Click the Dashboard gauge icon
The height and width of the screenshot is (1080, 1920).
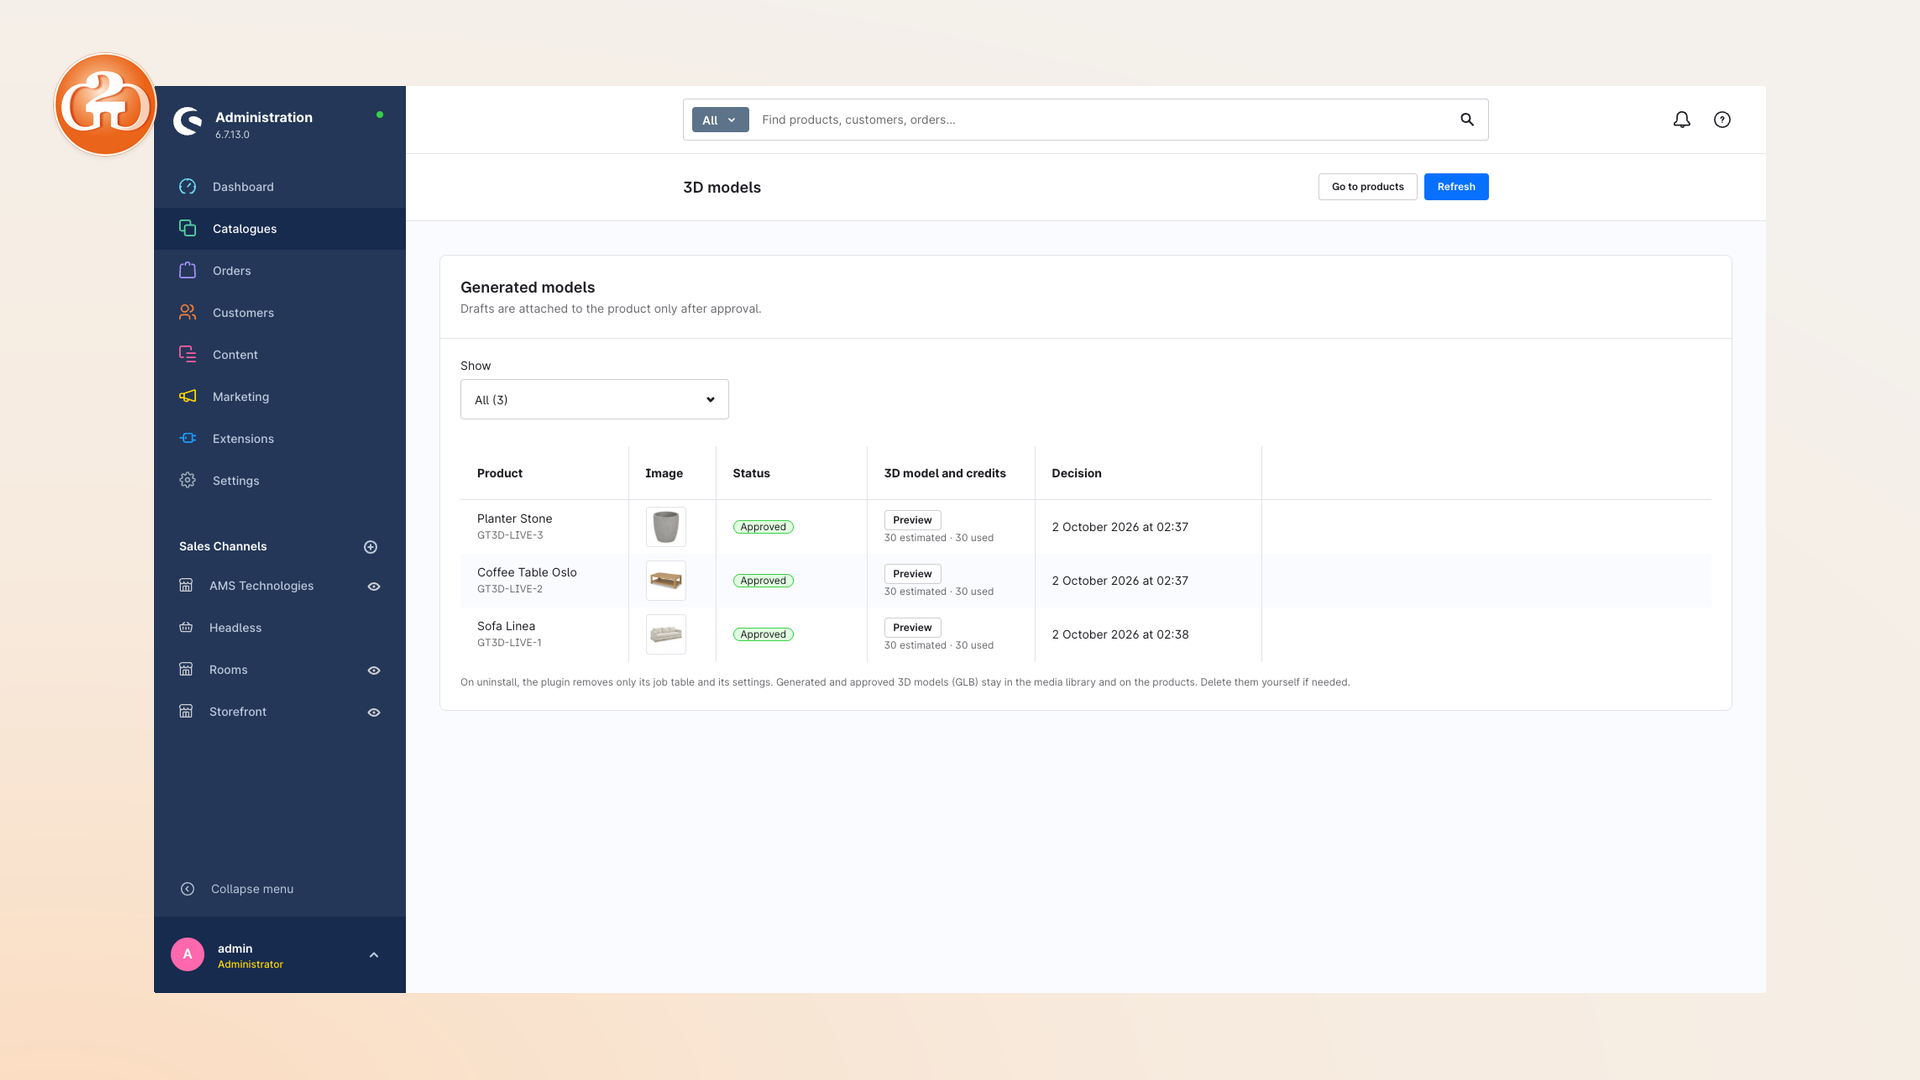tap(187, 187)
